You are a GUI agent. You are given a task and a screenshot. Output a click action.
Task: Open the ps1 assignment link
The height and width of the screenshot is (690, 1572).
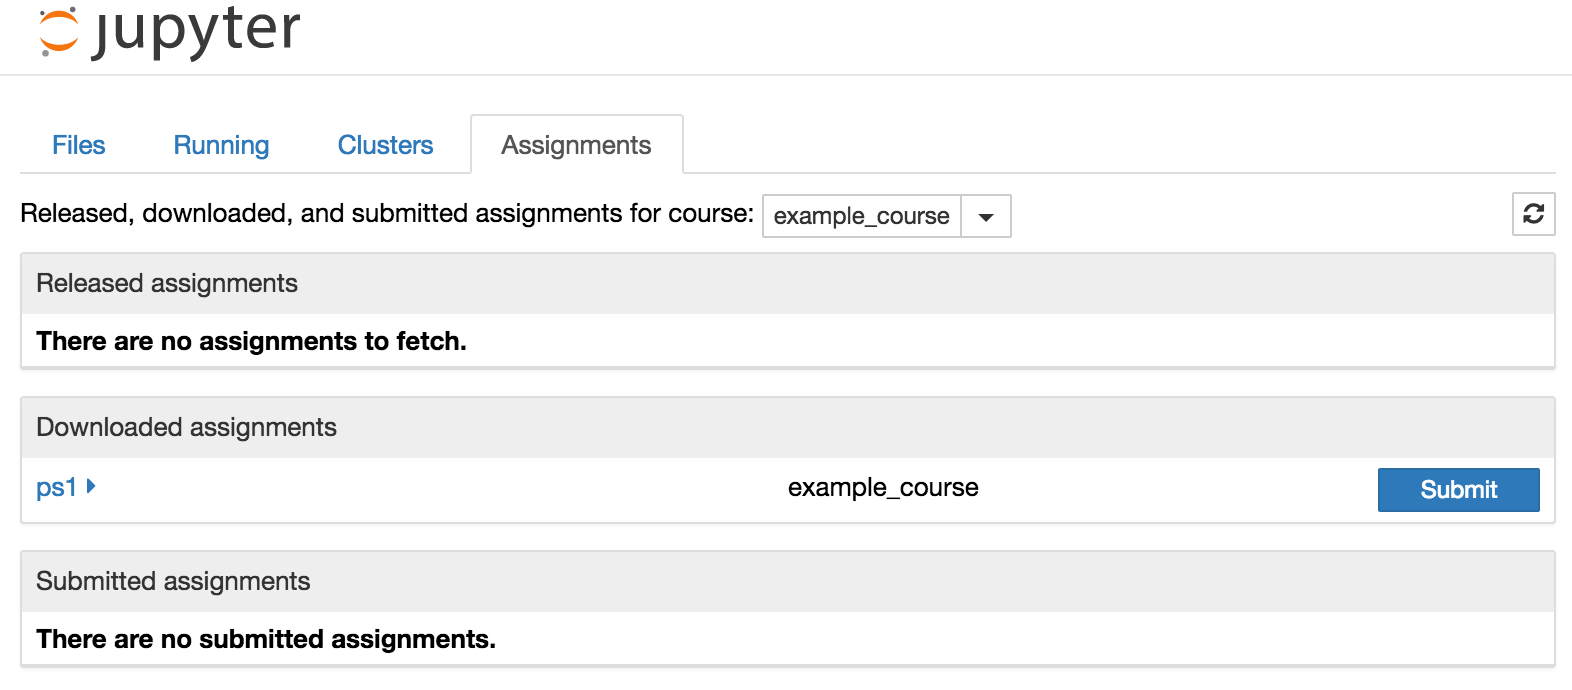pos(56,488)
